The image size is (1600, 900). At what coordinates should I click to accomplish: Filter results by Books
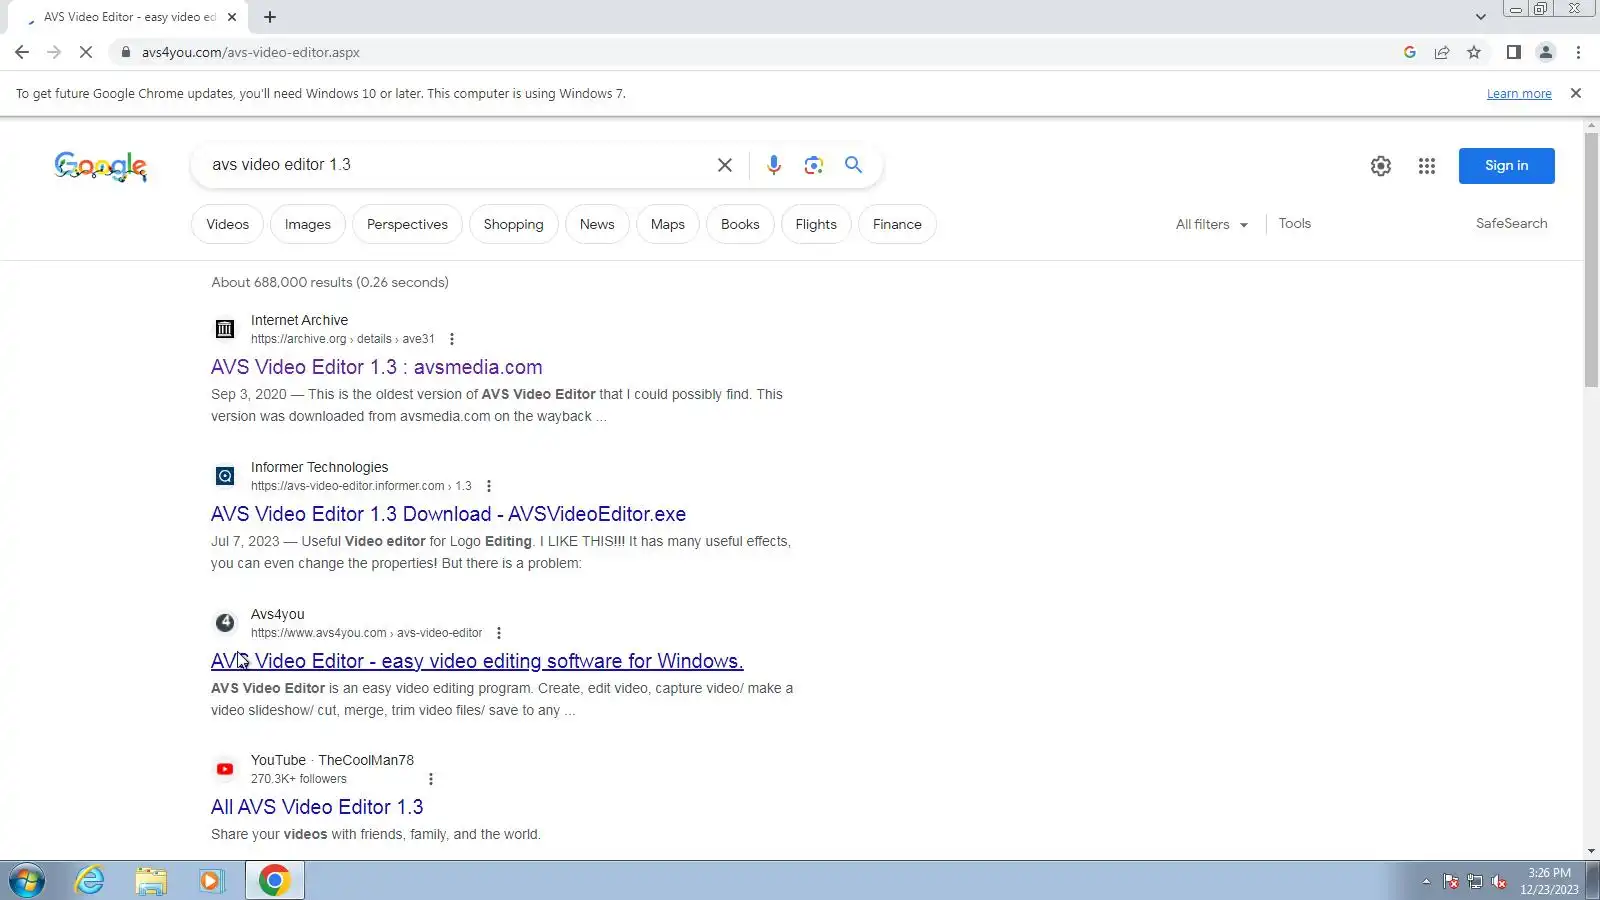(x=740, y=224)
